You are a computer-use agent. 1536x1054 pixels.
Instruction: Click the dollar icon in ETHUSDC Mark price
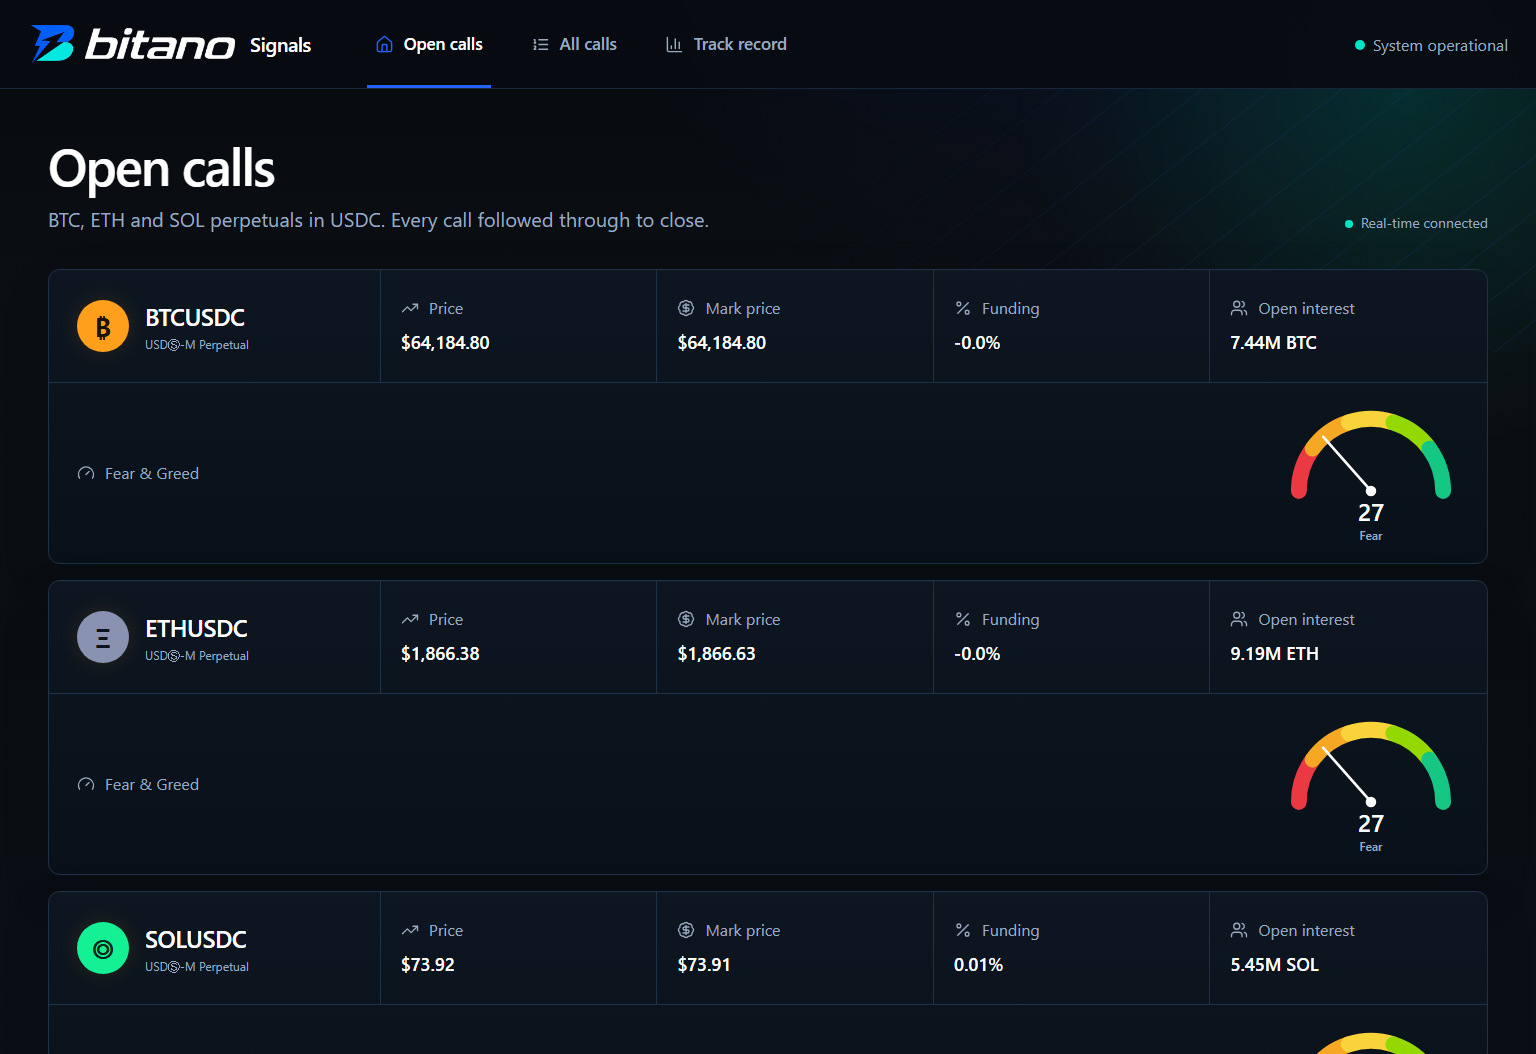click(x=686, y=619)
